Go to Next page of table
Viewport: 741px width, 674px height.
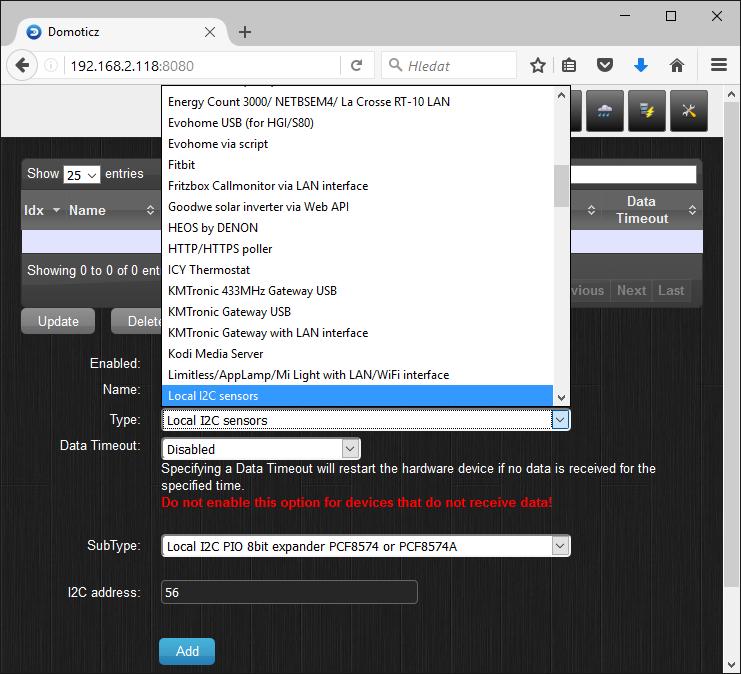pyautogui.click(x=631, y=290)
